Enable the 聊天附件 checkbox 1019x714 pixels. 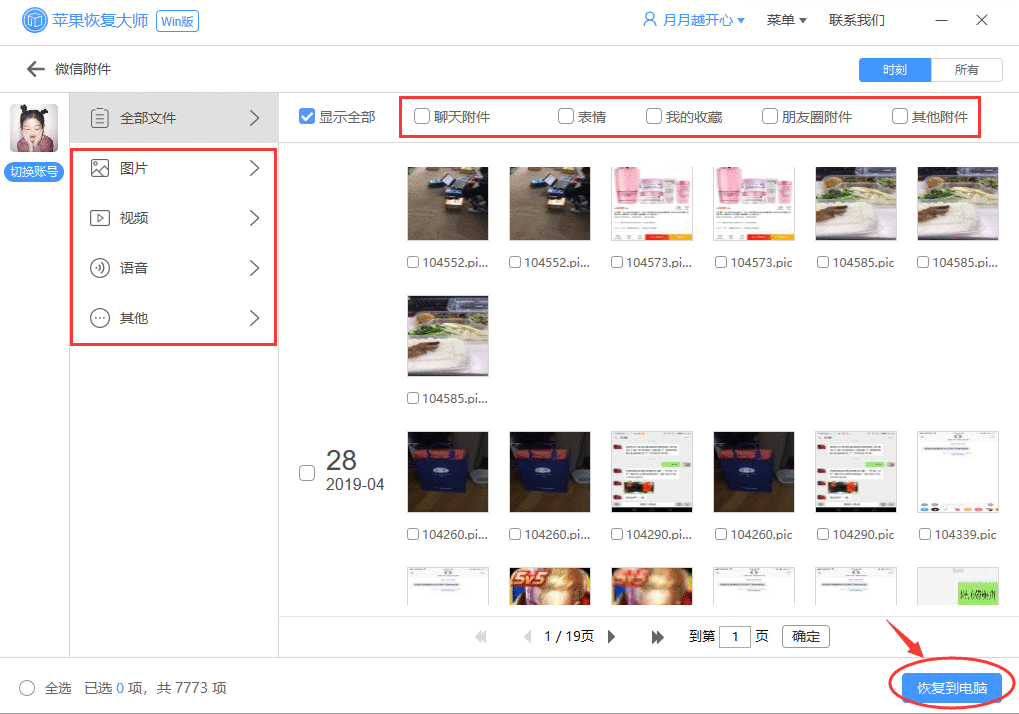pyautogui.click(x=421, y=116)
